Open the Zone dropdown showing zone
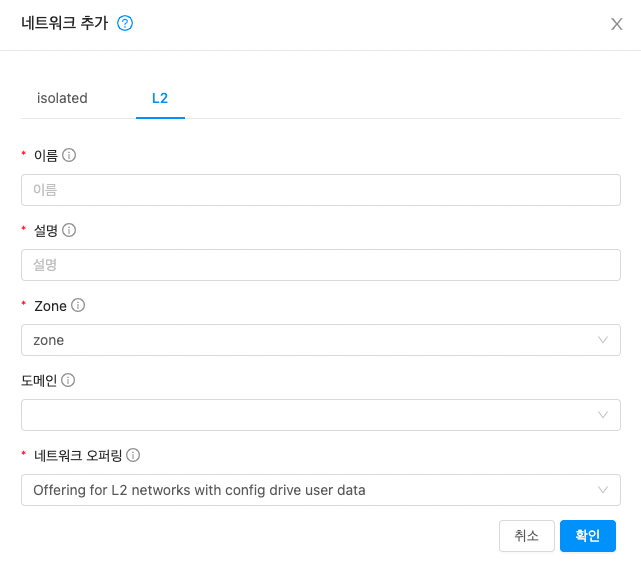This screenshot has height=581, width=641. coord(321,340)
